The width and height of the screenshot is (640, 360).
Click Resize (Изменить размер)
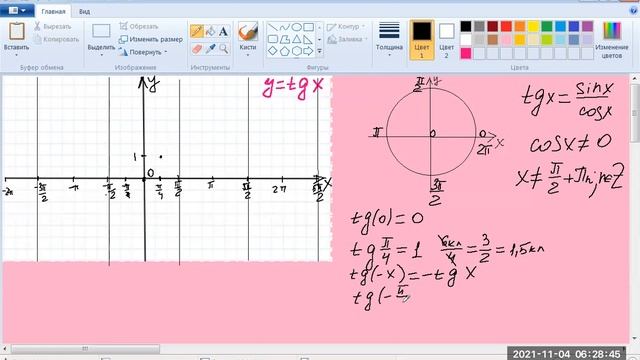point(151,39)
